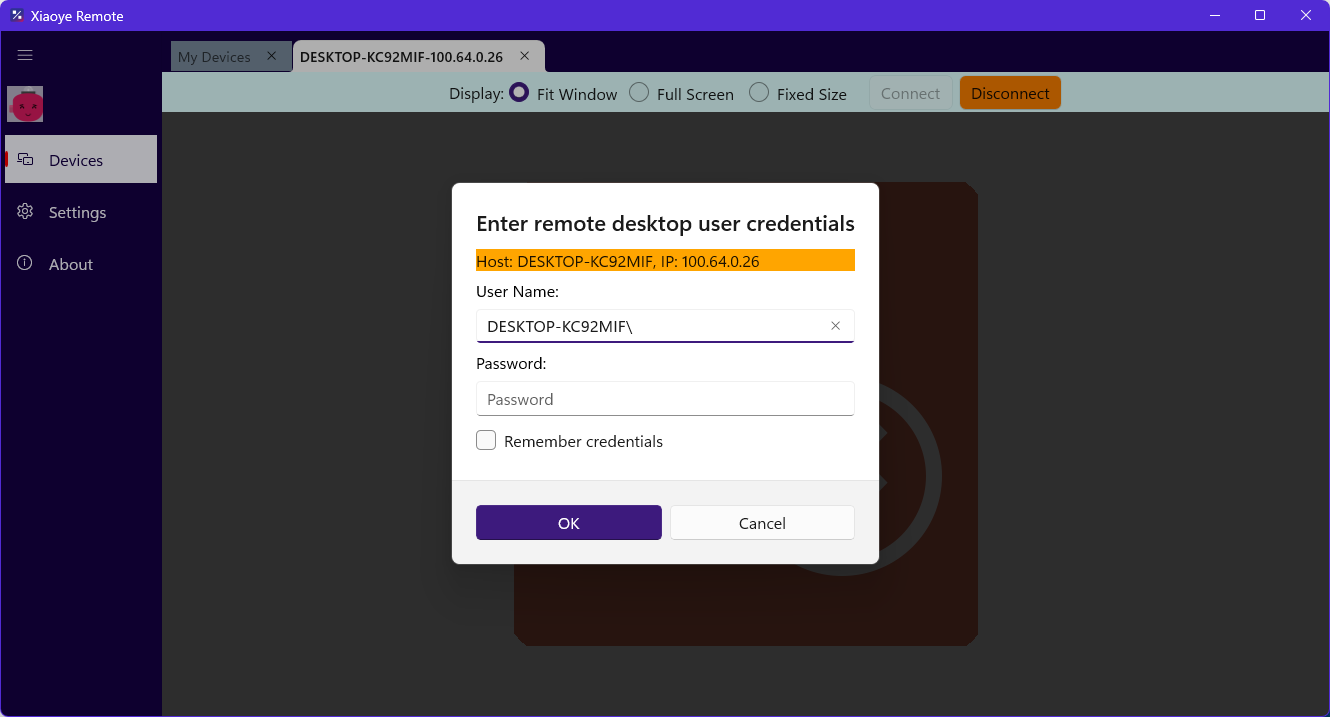Cancel the credentials dialog

pos(762,523)
